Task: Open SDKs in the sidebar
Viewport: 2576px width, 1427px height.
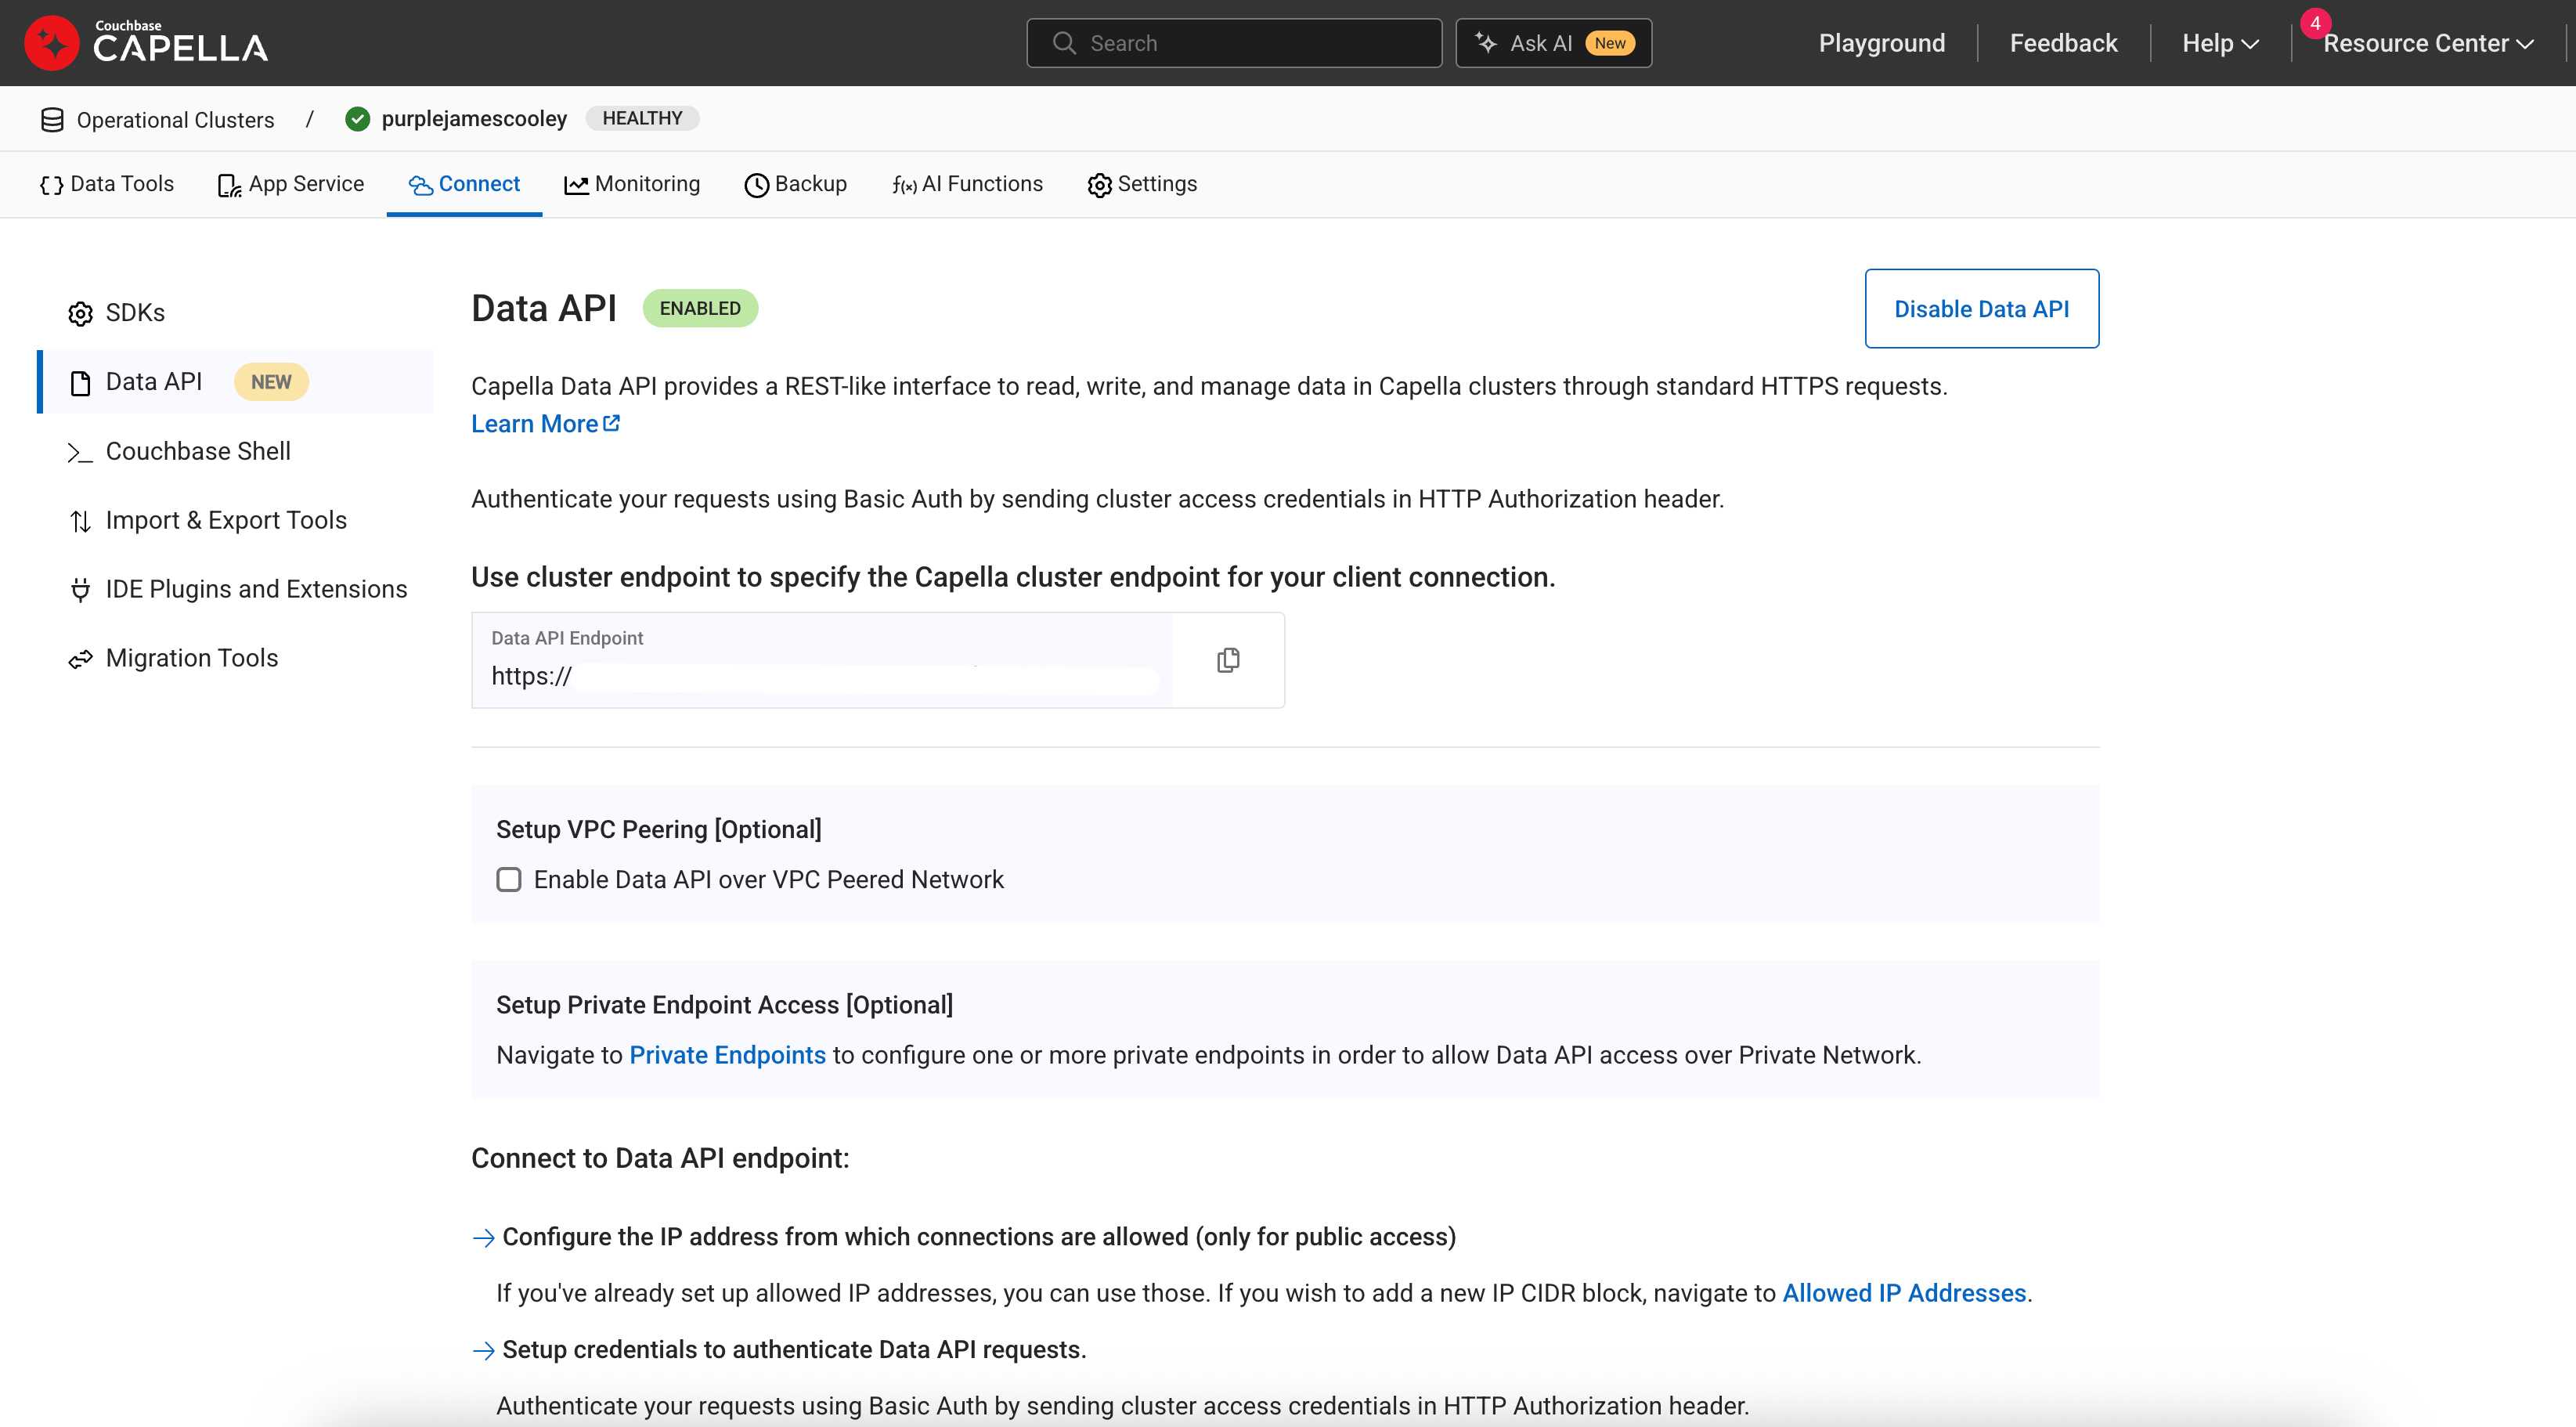Action: pos(135,313)
